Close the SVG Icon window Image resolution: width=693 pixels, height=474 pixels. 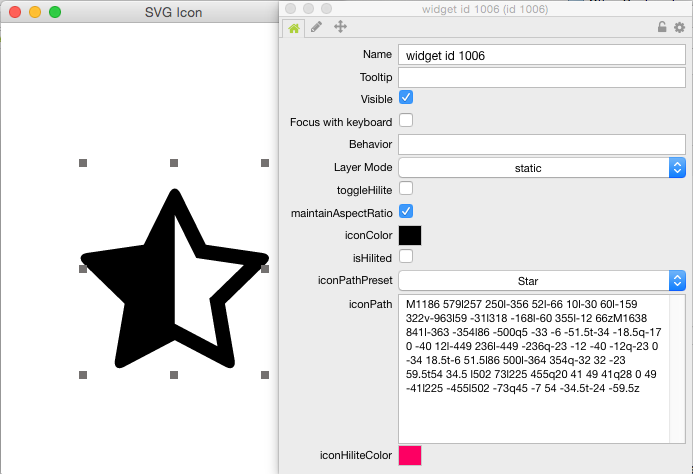[x=14, y=12]
